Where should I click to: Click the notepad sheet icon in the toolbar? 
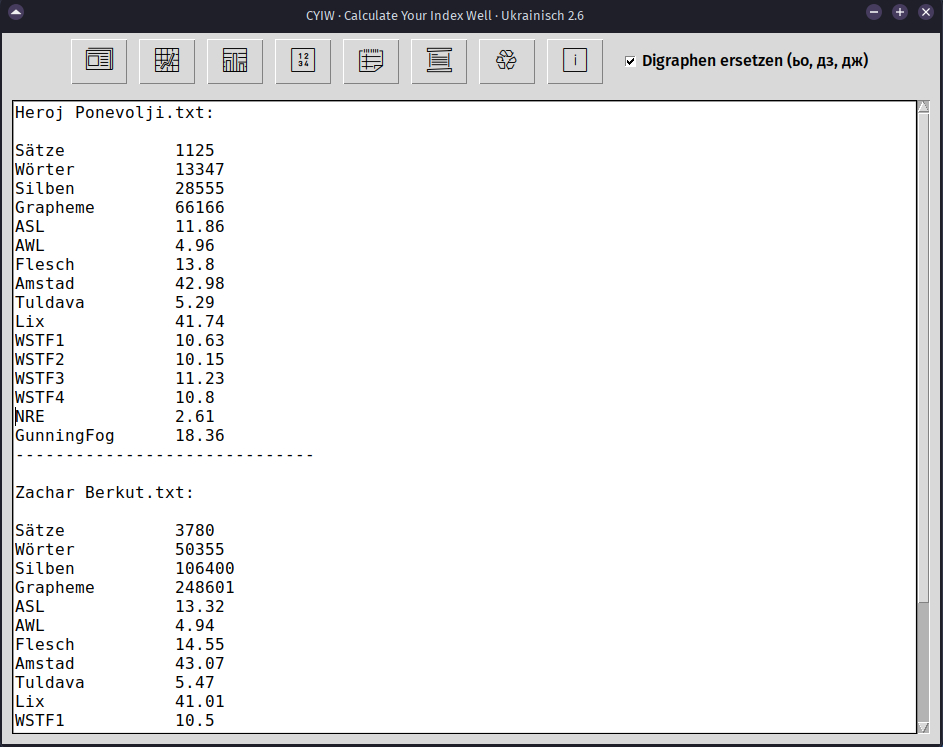371,61
